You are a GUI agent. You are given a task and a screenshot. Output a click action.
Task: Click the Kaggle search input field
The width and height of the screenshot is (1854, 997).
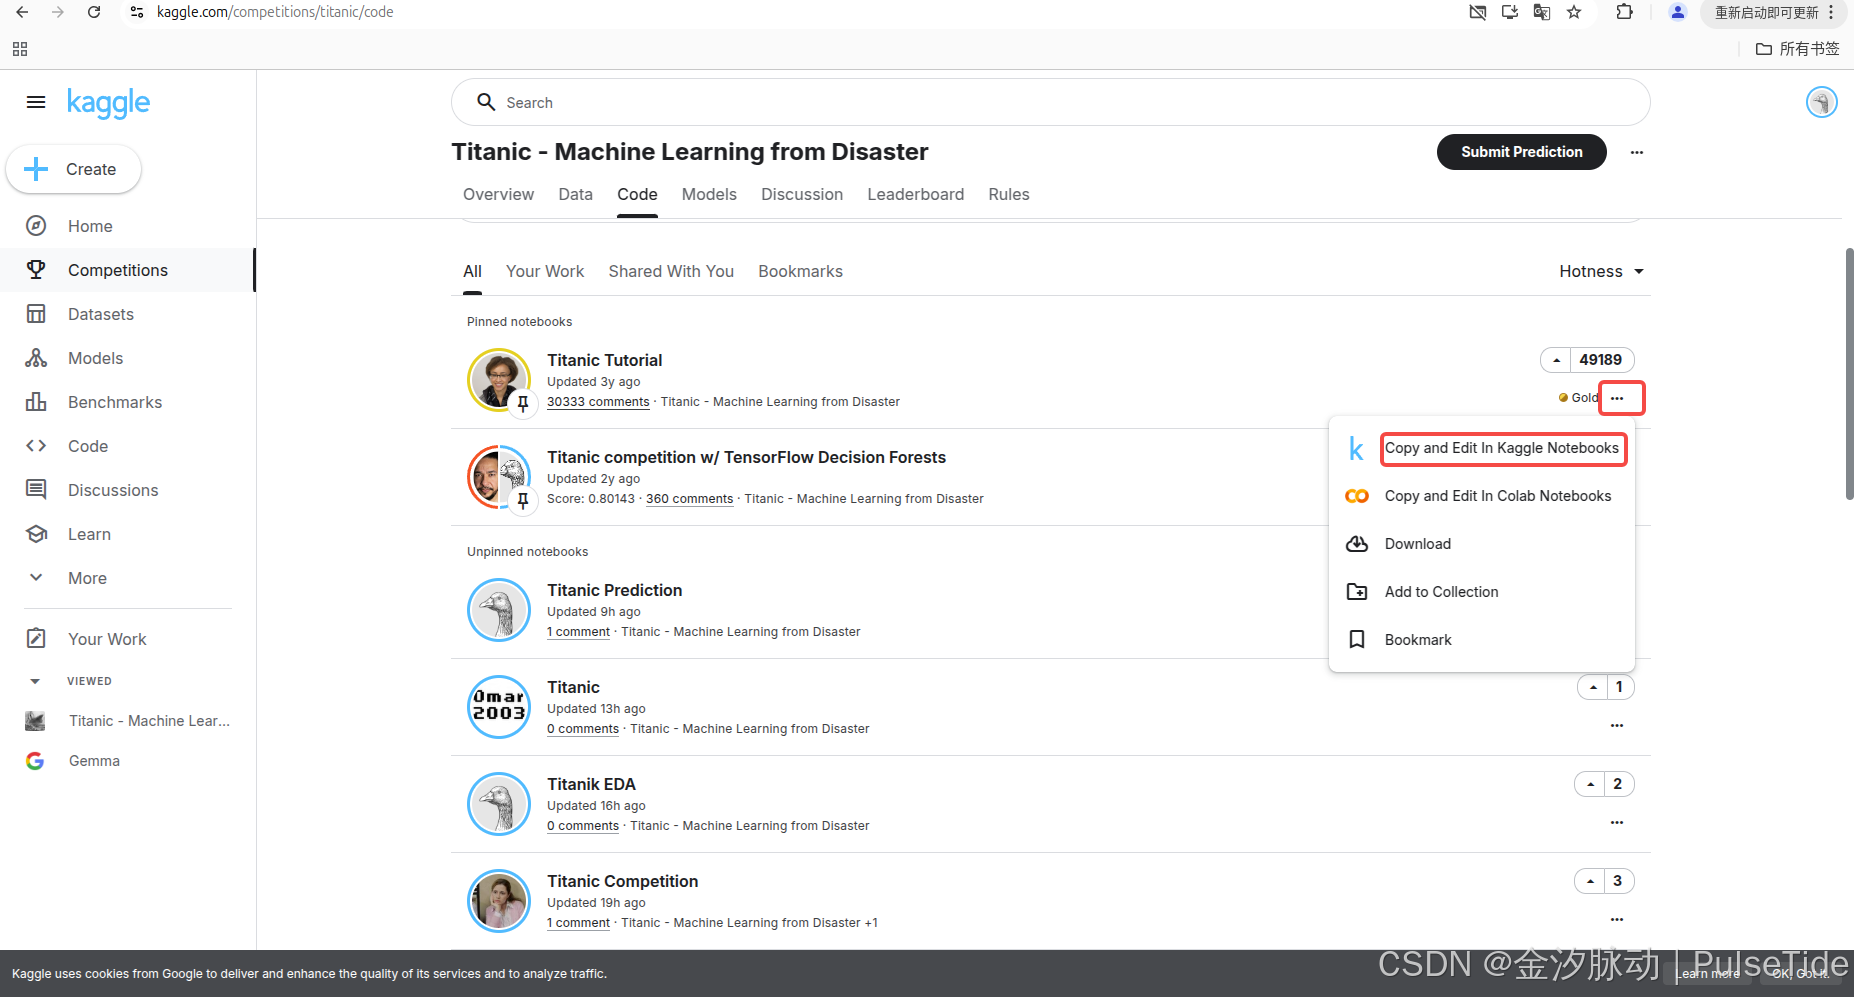1050,102
